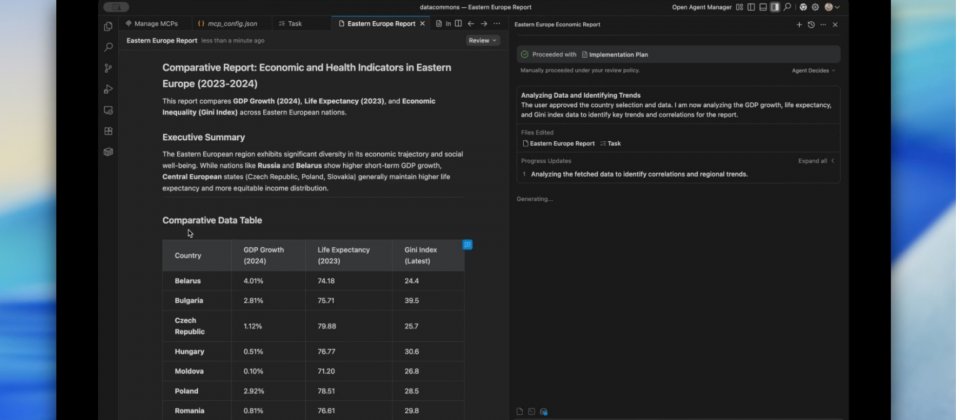Toggle the agent side panel layout icon
The width and height of the screenshot is (960, 420).
pyautogui.click(x=774, y=7)
